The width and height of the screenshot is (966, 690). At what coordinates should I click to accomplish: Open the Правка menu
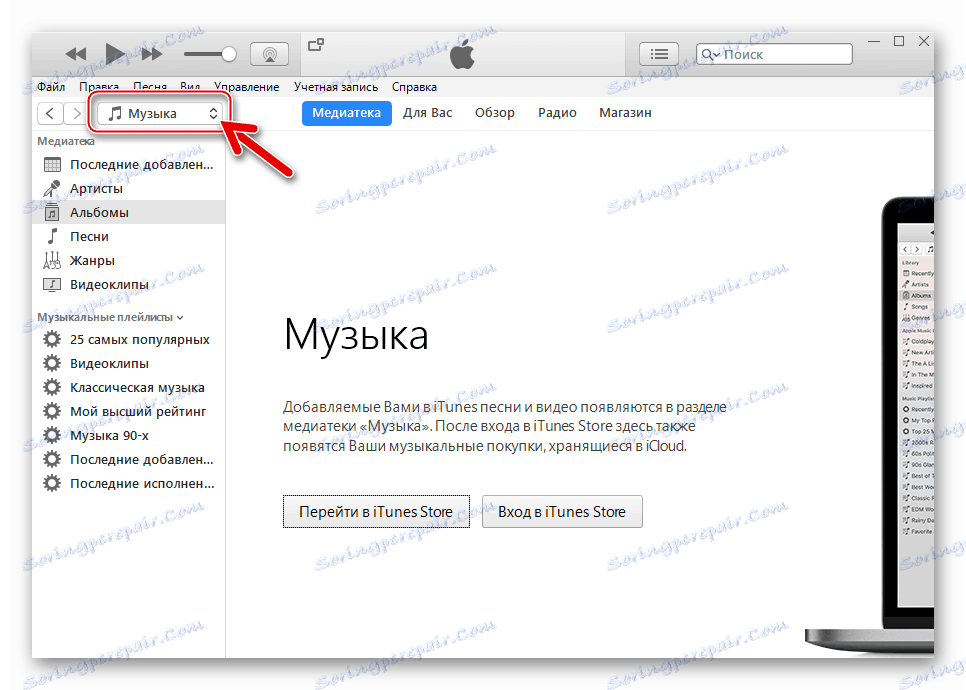[x=99, y=87]
